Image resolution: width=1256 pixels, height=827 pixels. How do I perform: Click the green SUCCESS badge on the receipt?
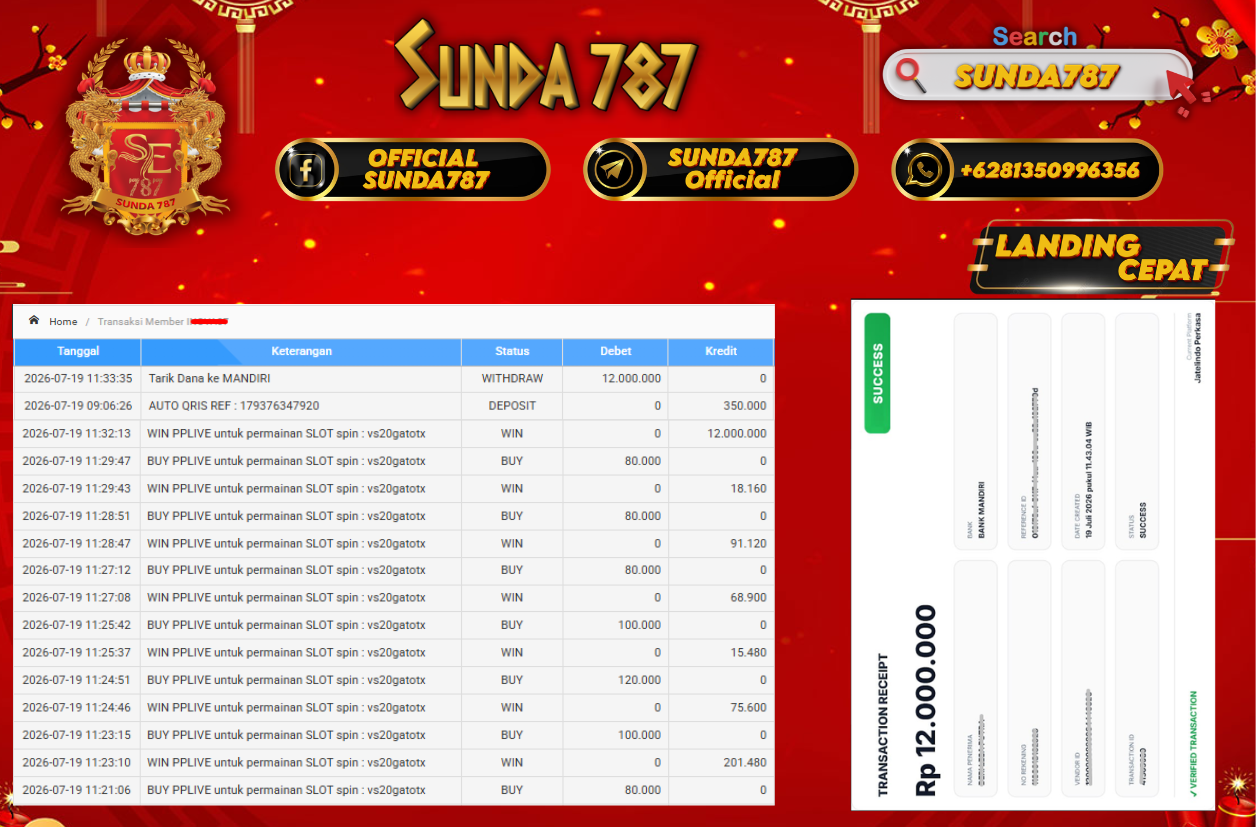877,373
